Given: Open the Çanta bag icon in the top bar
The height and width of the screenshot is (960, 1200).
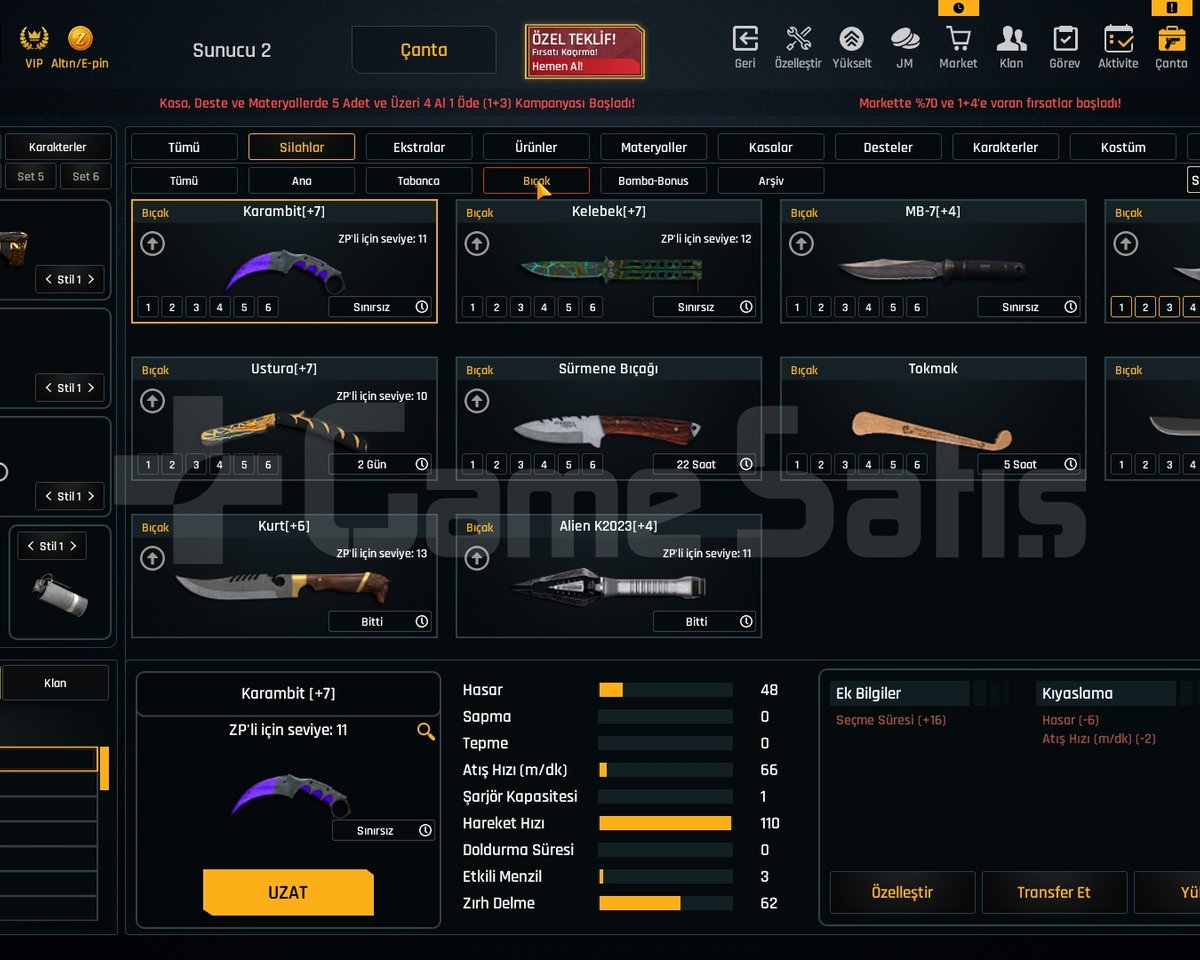Looking at the screenshot, I should click(x=1171, y=39).
